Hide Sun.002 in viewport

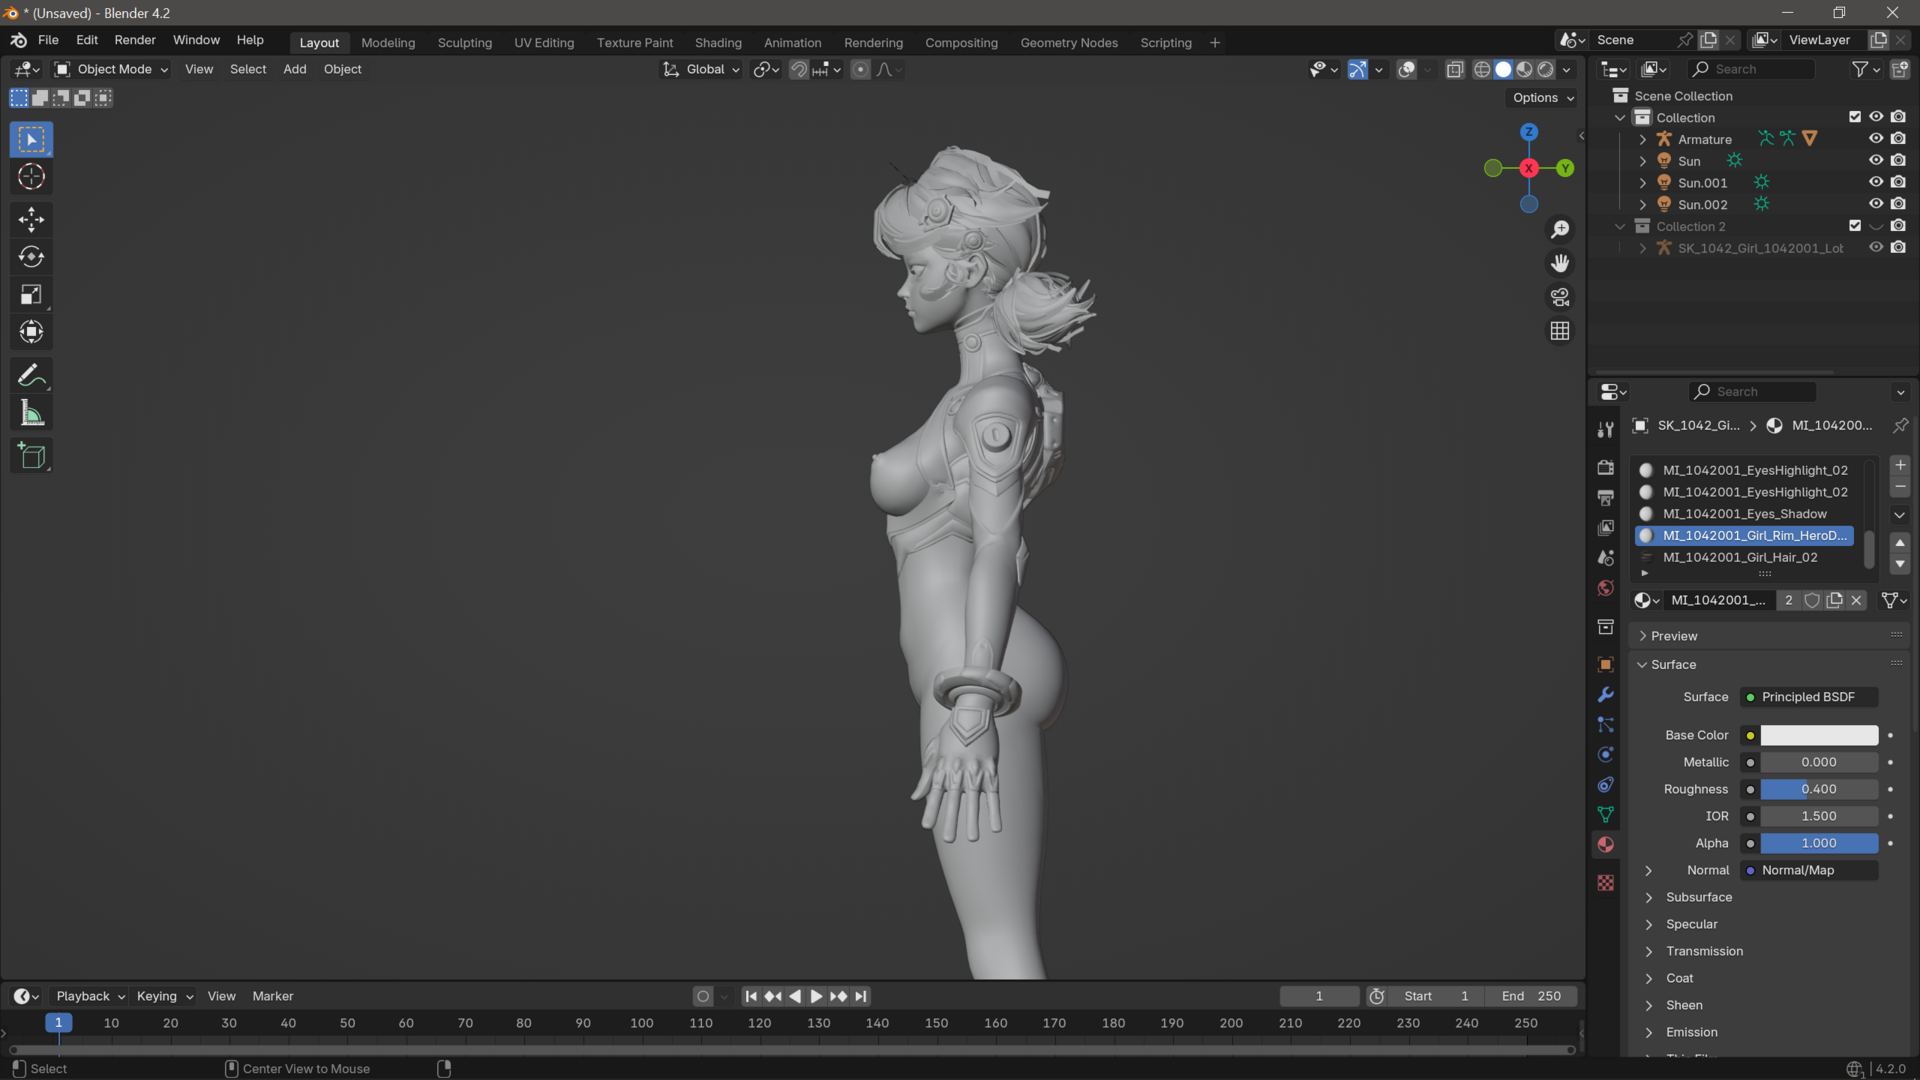click(x=1876, y=204)
